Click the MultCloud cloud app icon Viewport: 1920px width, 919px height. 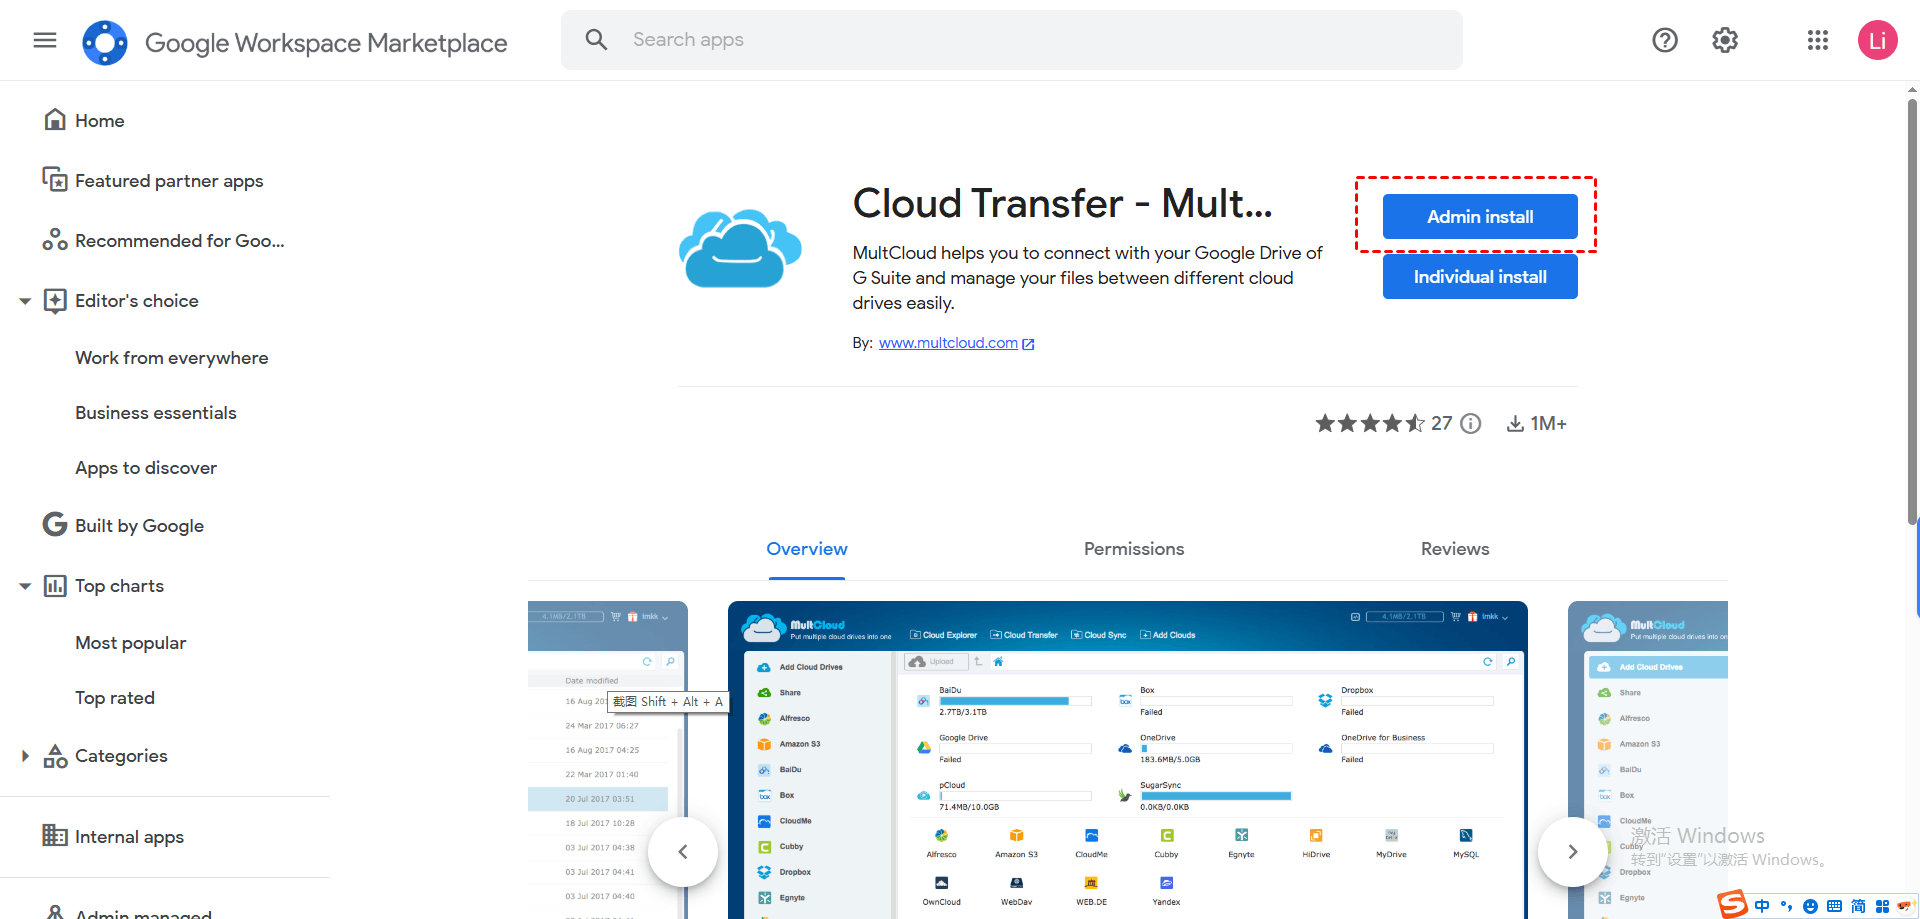740,249
